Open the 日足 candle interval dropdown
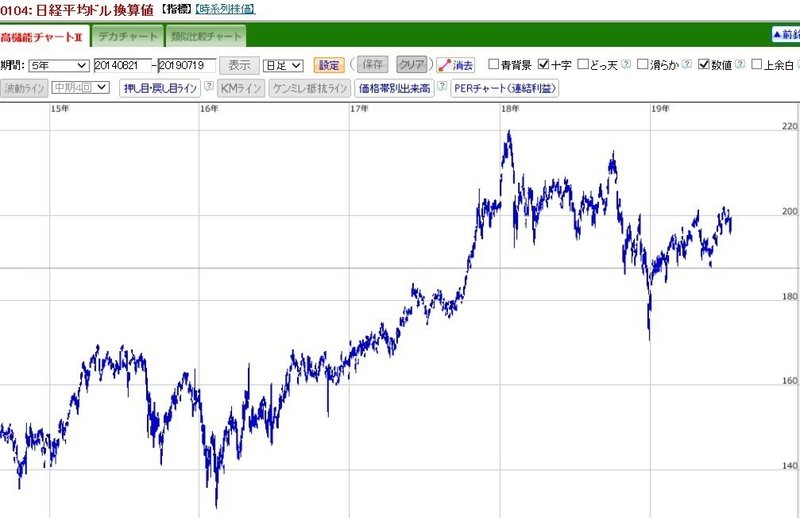The width and height of the screenshot is (800, 518). 283,65
